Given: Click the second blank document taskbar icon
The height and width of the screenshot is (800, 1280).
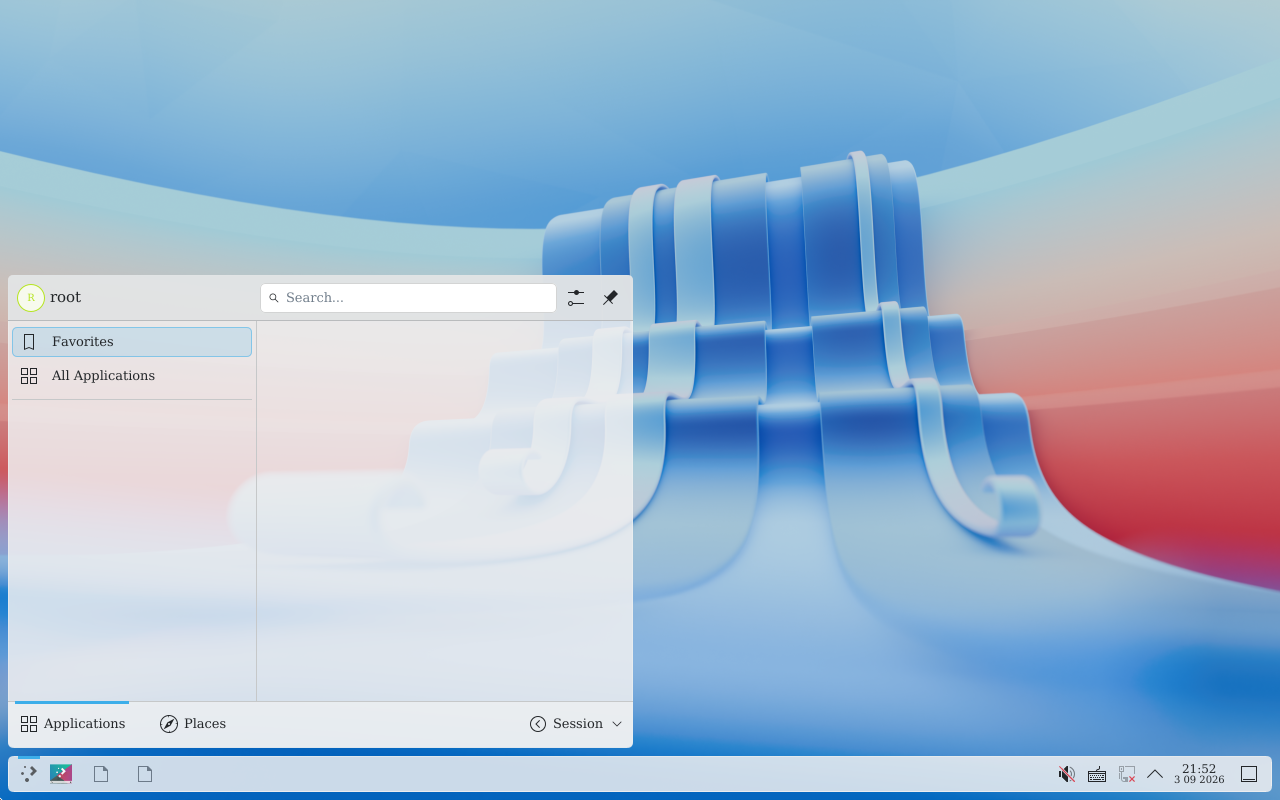Looking at the screenshot, I should [x=145, y=774].
